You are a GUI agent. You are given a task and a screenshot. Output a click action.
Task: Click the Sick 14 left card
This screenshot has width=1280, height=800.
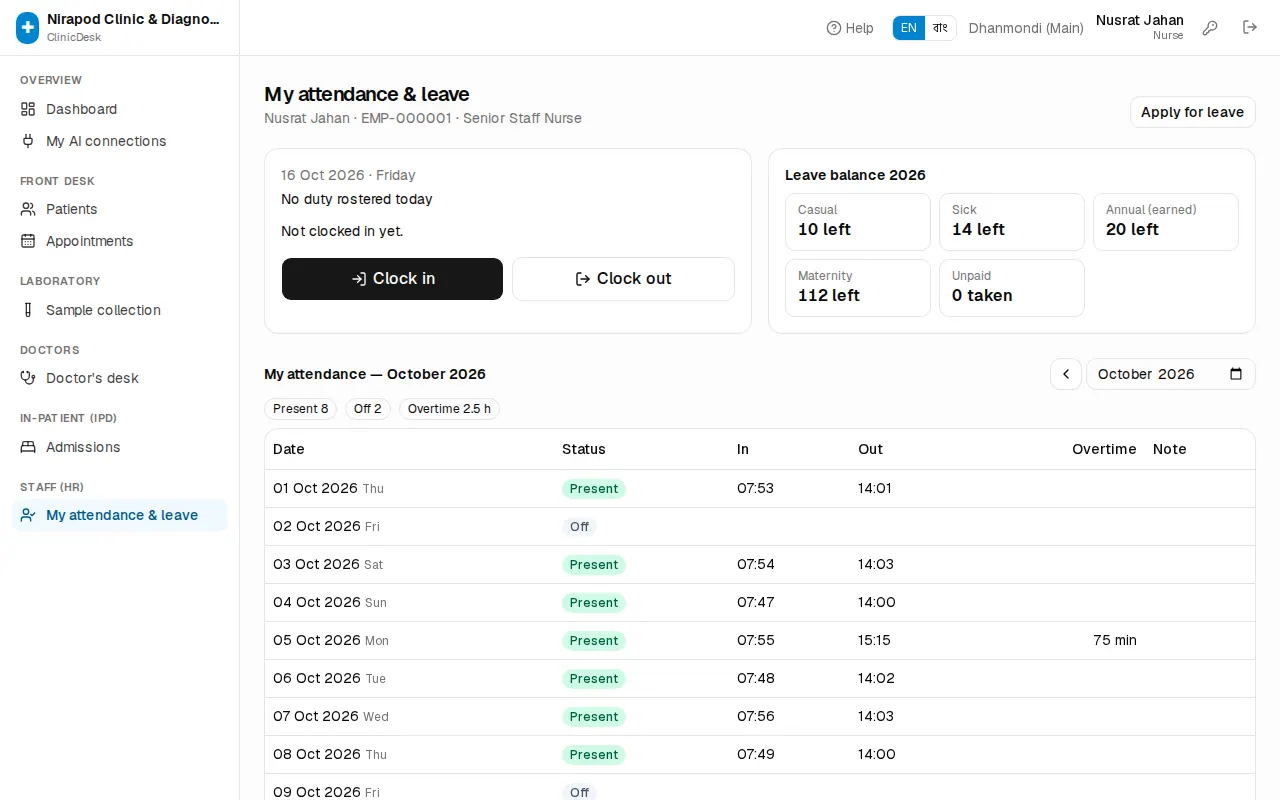coord(1012,222)
